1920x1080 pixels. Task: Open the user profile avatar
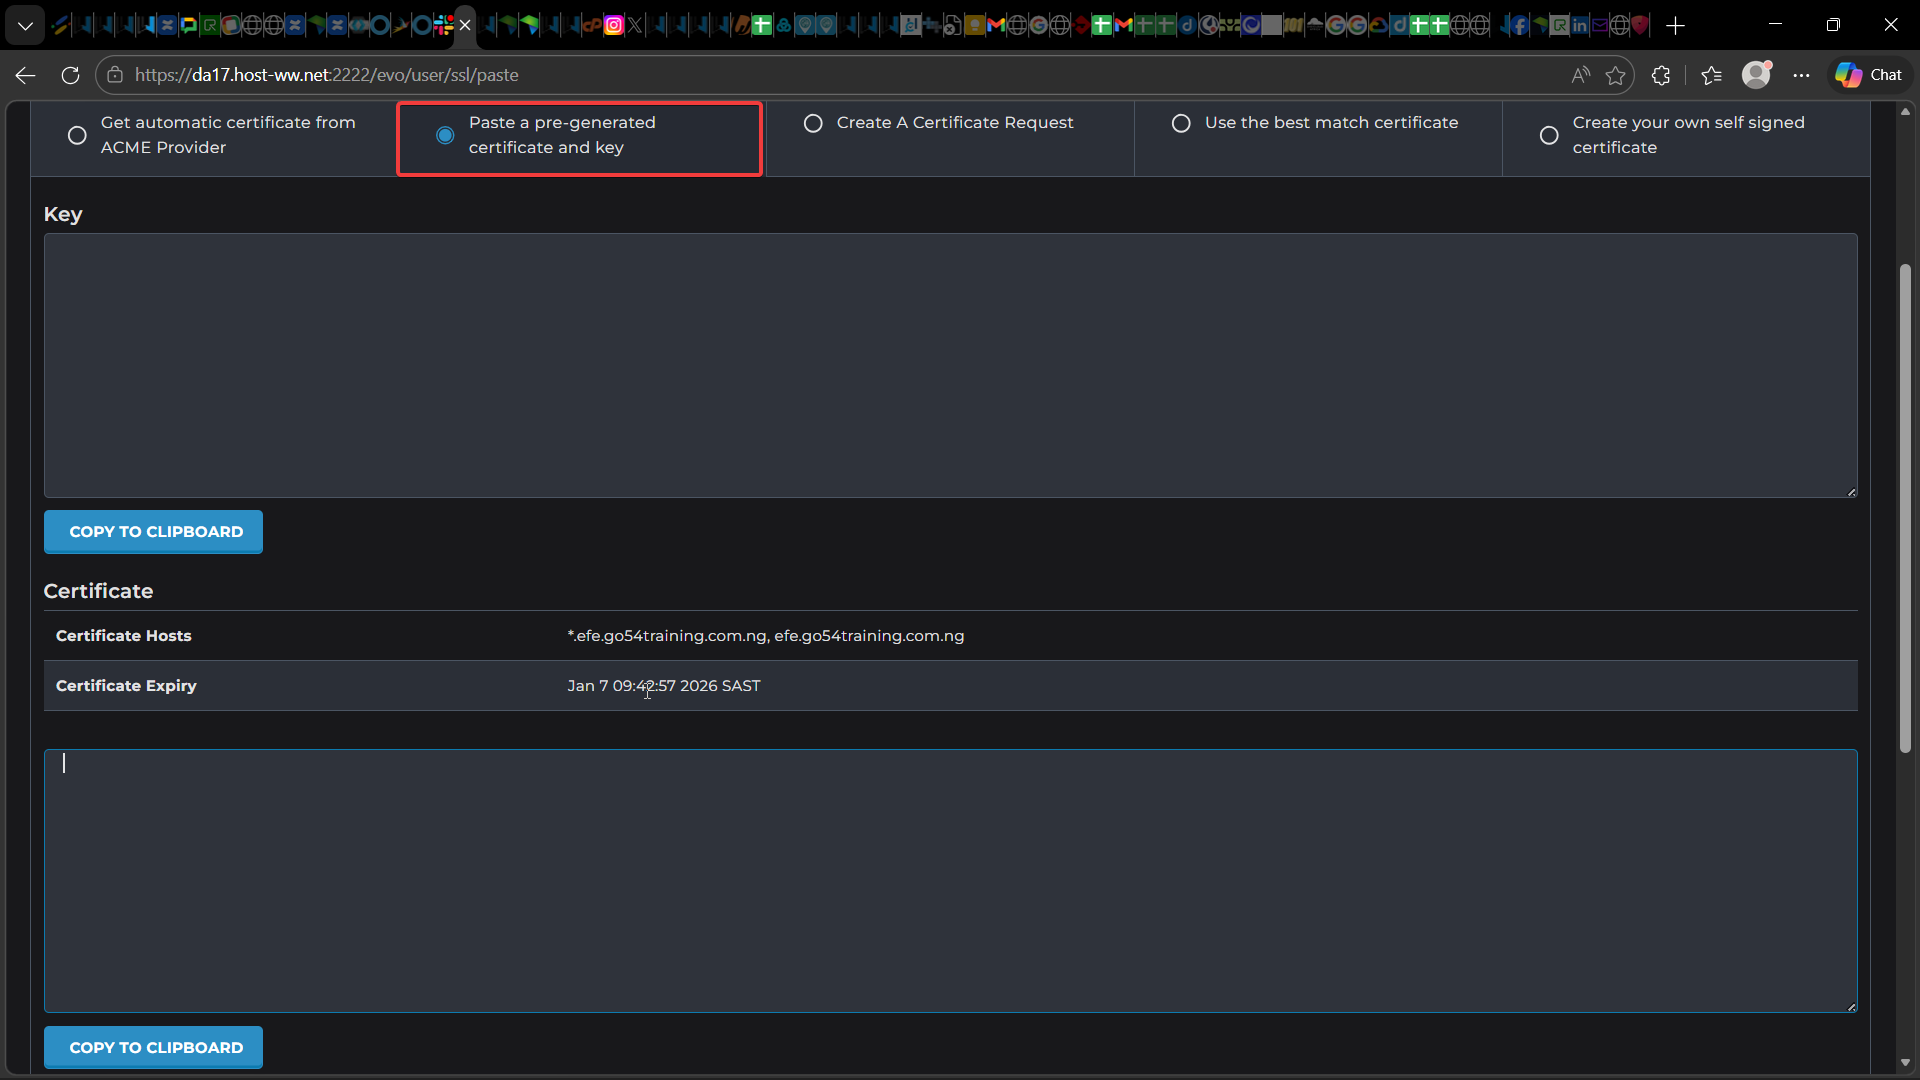point(1756,75)
